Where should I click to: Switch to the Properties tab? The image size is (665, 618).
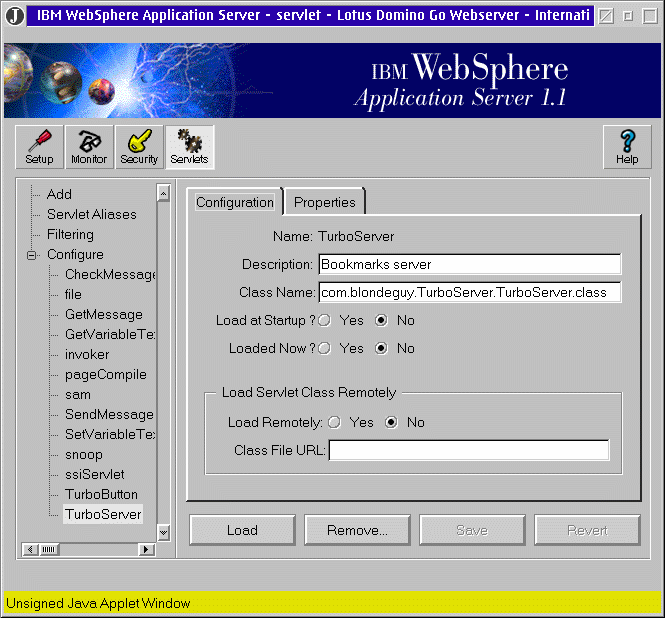(x=324, y=202)
